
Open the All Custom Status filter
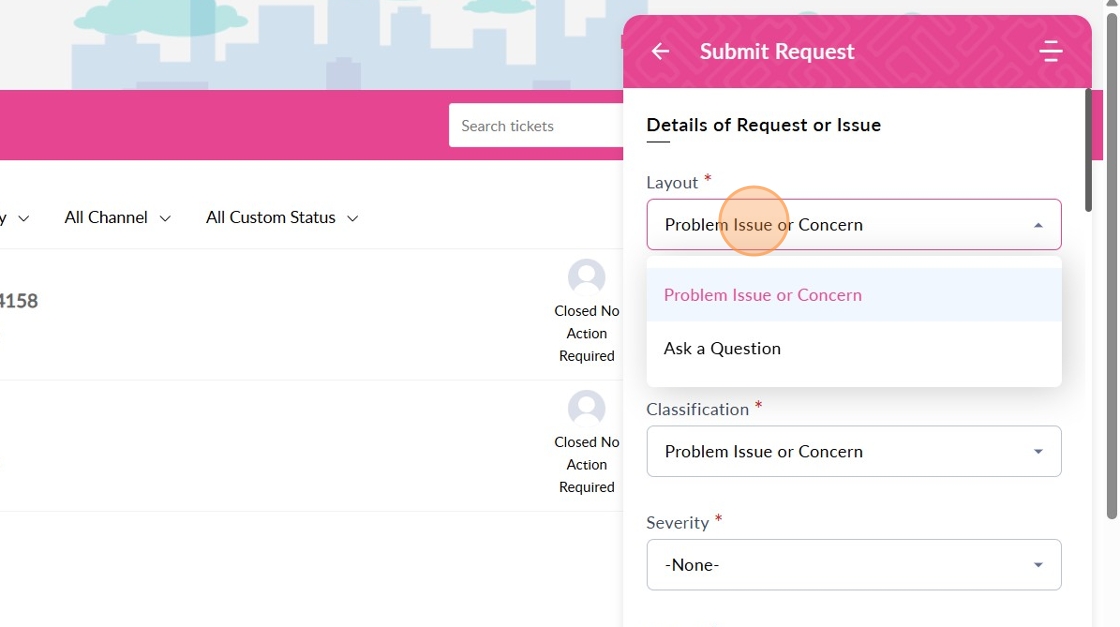tap(282, 217)
